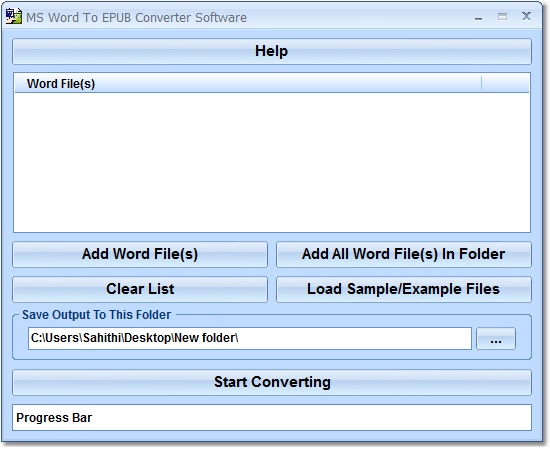Click inside the empty Word files list
550x449 pixels.
tap(272, 162)
